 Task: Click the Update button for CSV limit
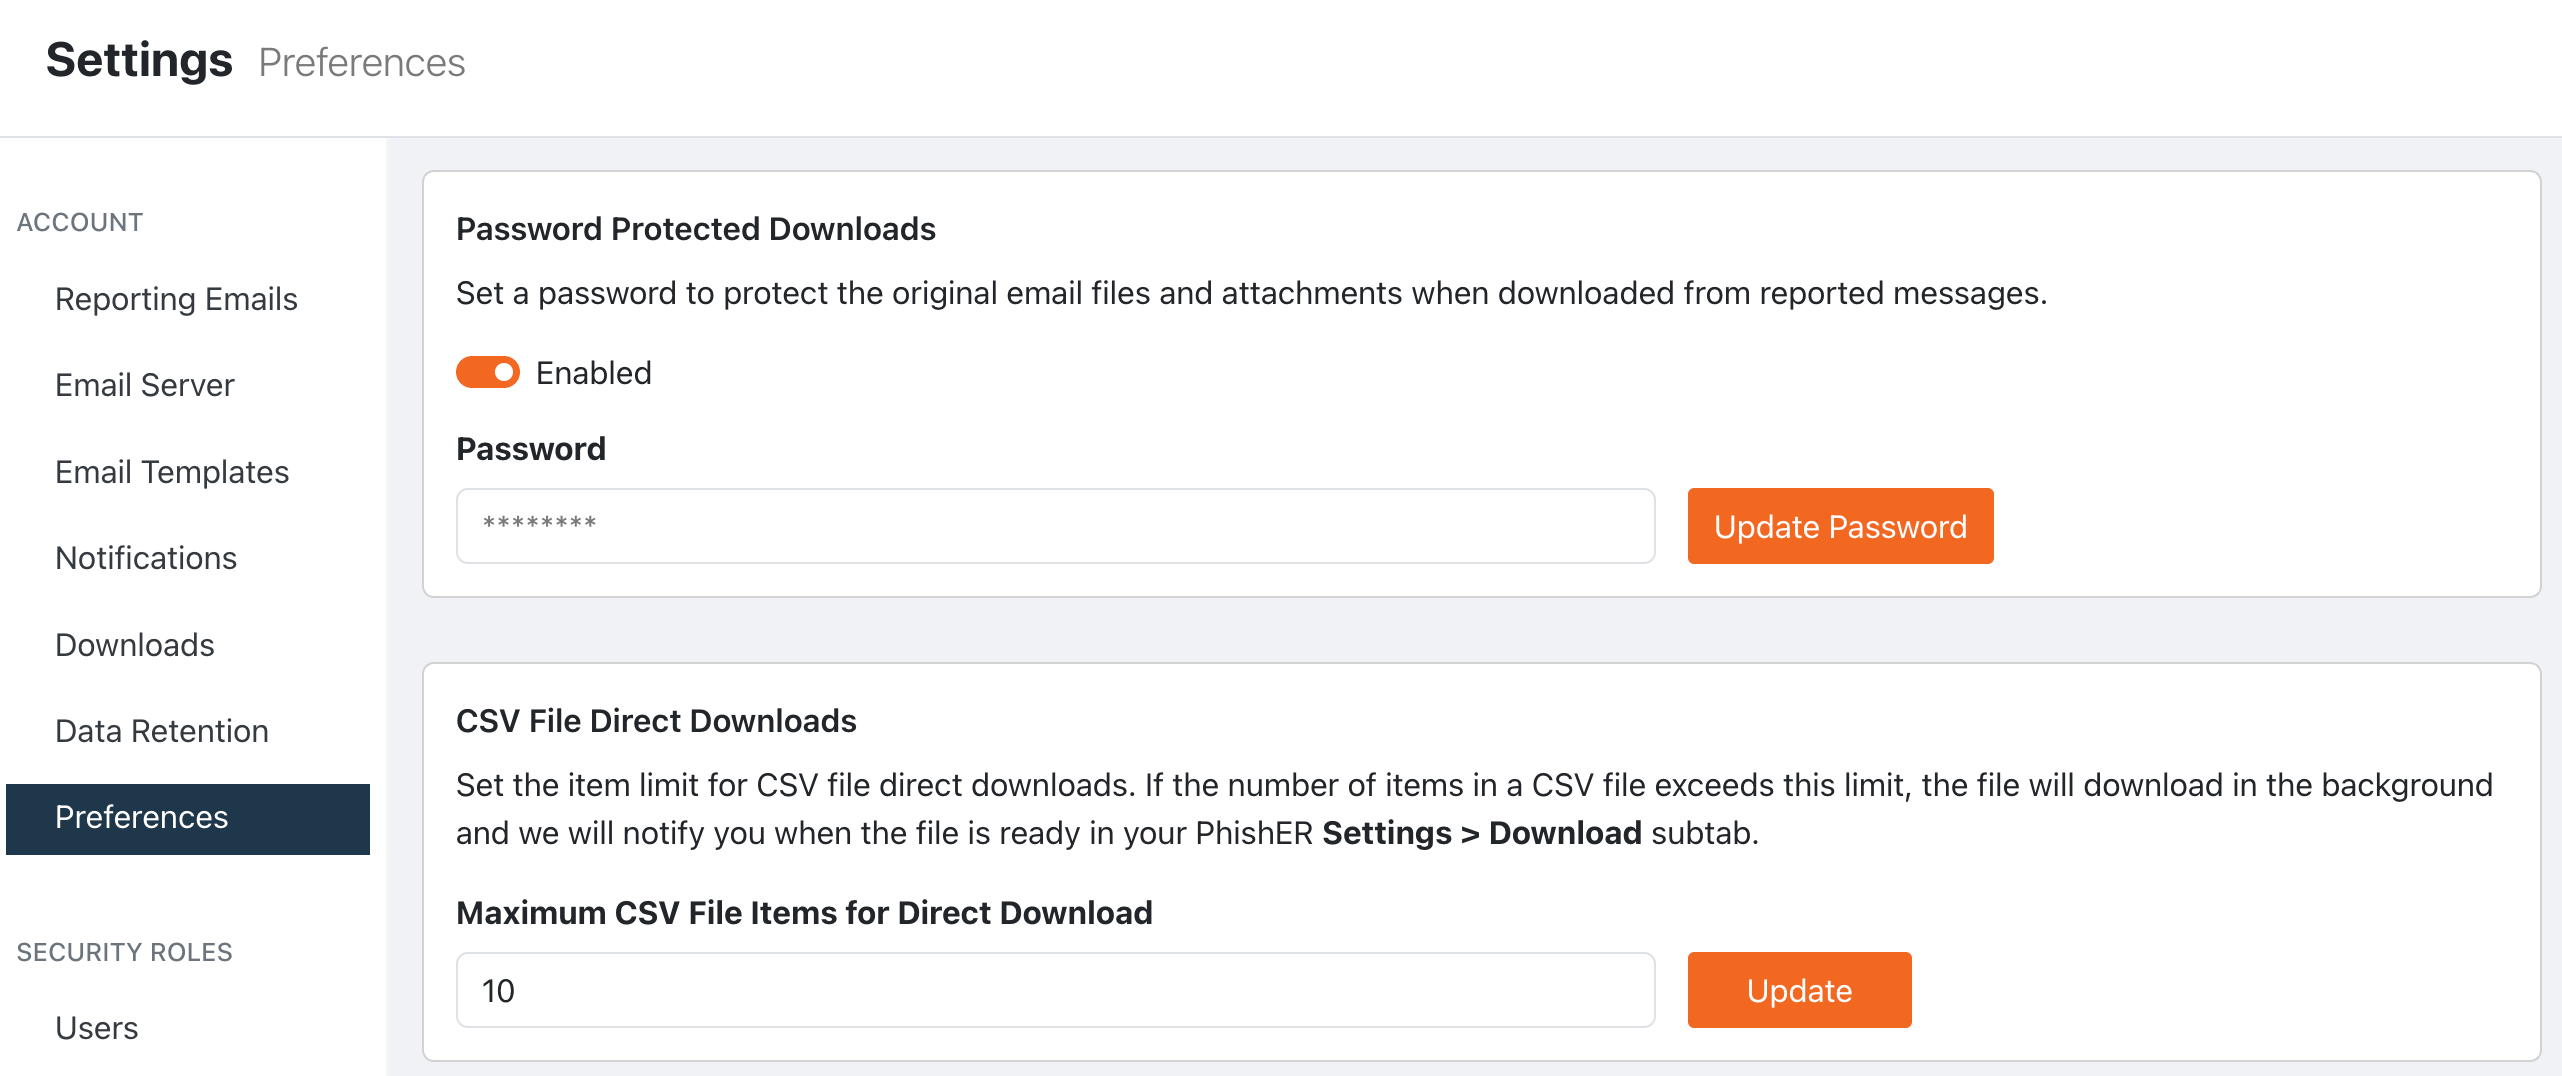point(1798,990)
